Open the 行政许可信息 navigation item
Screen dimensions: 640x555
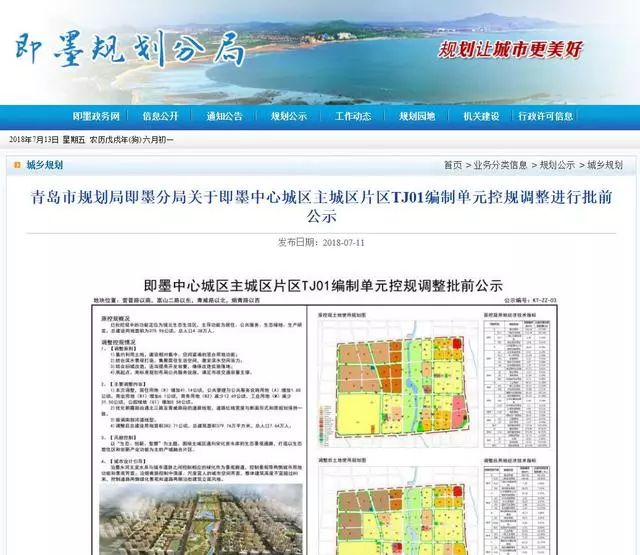(546, 116)
